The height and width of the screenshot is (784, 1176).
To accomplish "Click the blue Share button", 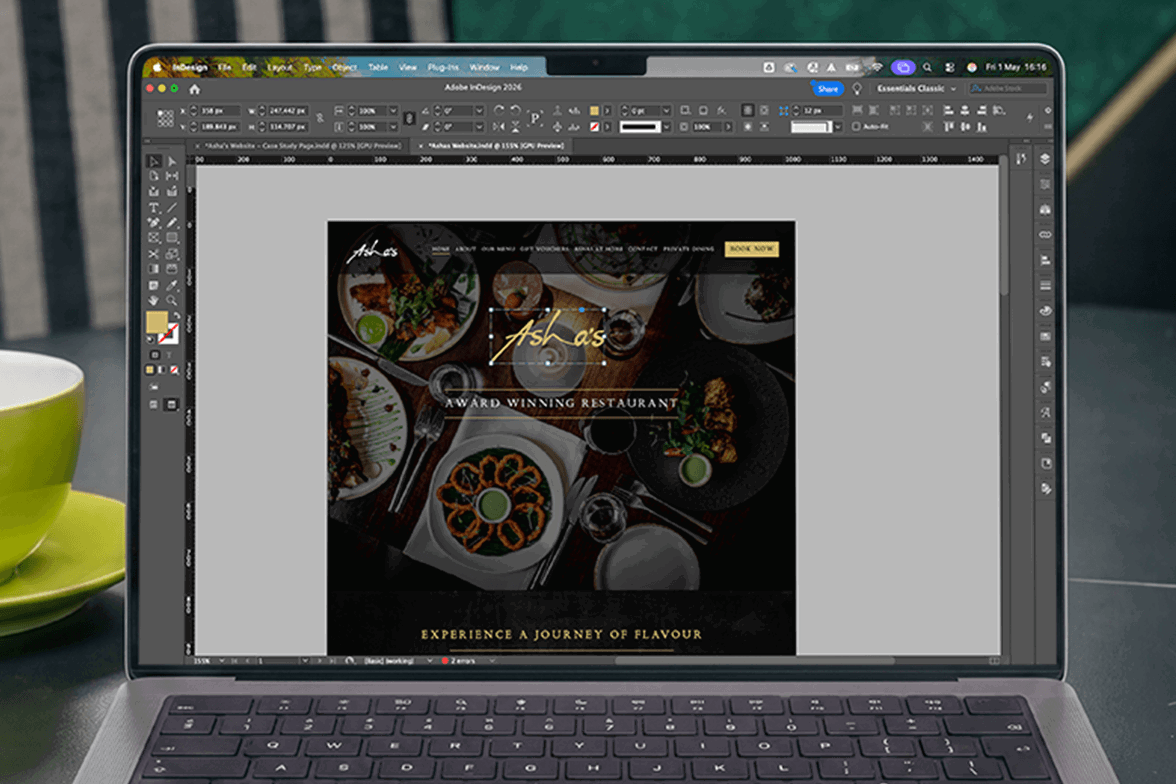I will click(x=827, y=89).
